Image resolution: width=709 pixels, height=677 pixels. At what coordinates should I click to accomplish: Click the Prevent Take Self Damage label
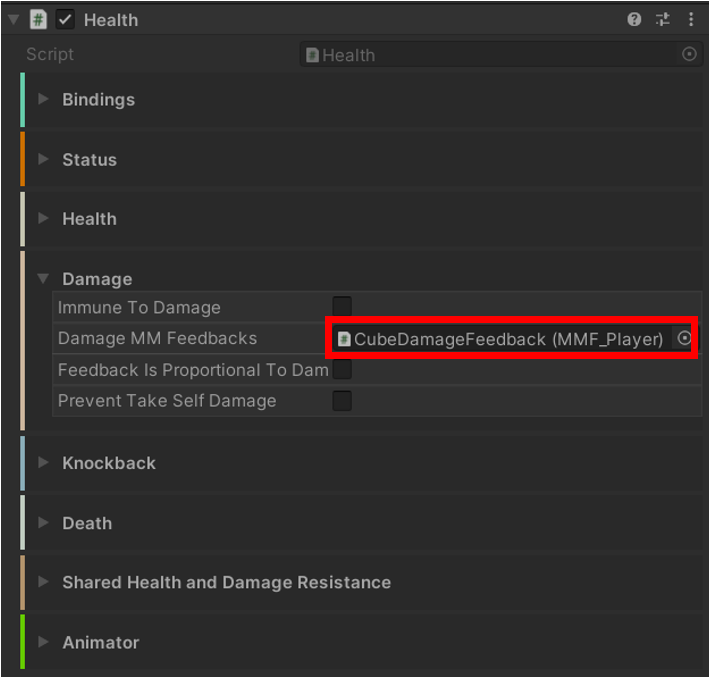point(167,401)
